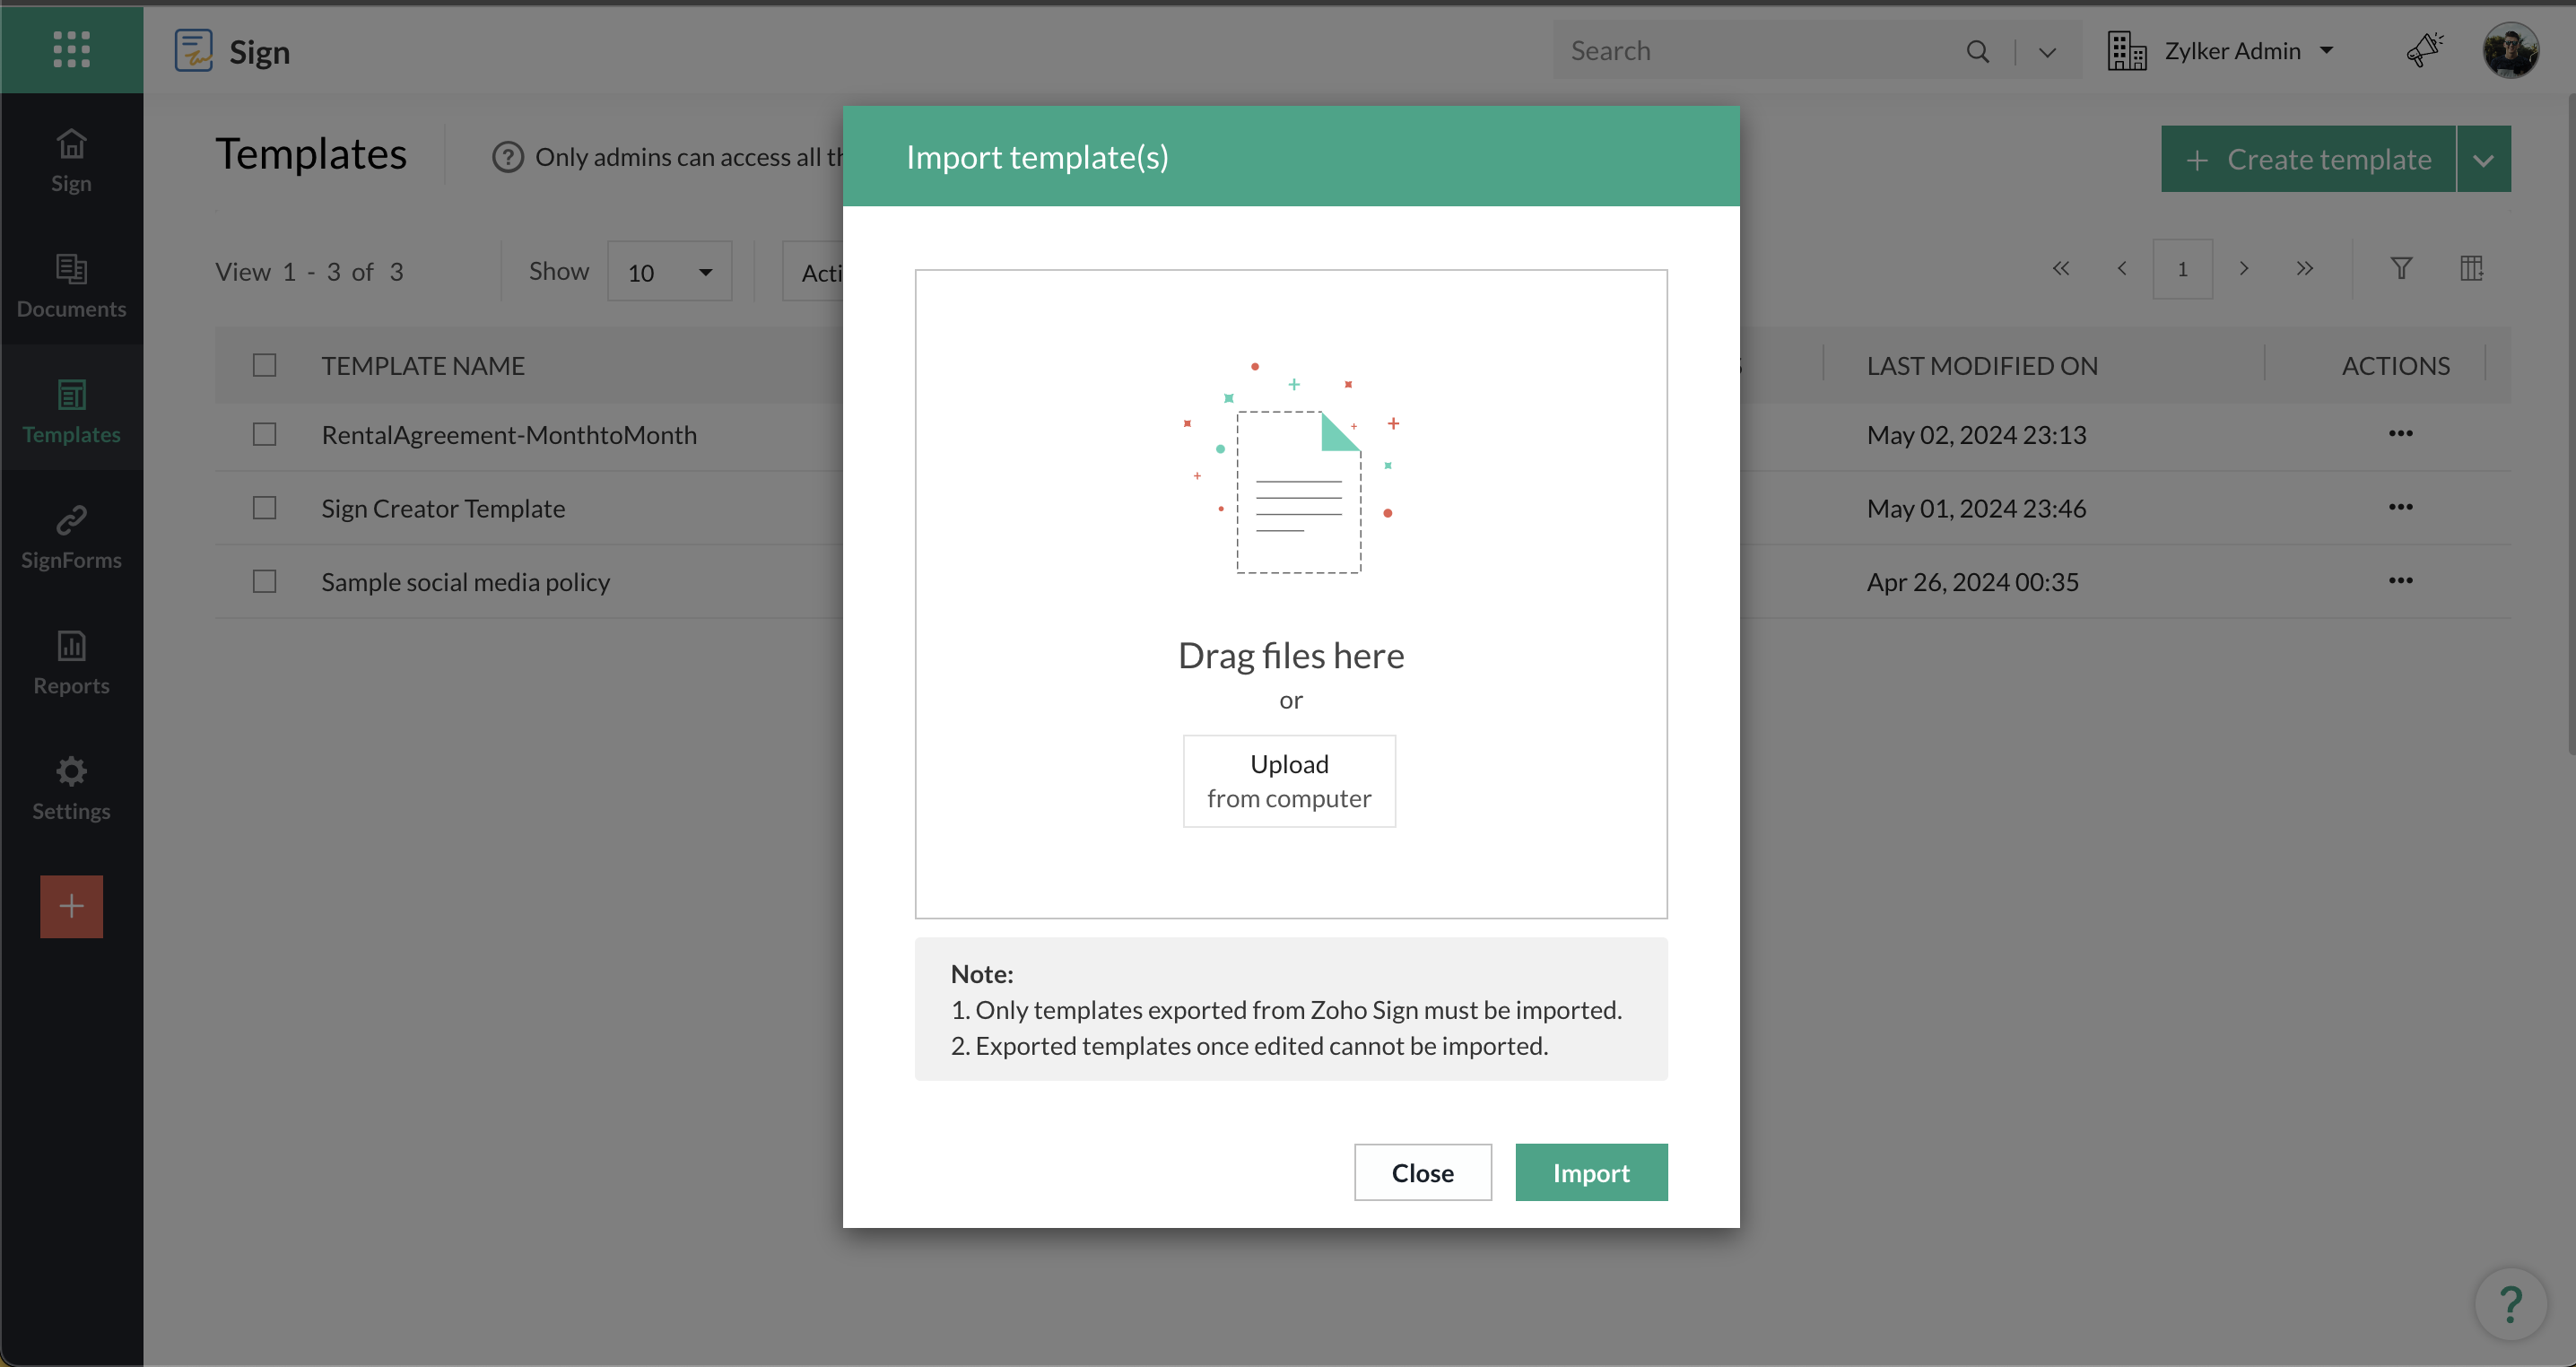This screenshot has width=2576, height=1367.
Task: Open the apps grid launcher icon
Action: click(x=71, y=49)
